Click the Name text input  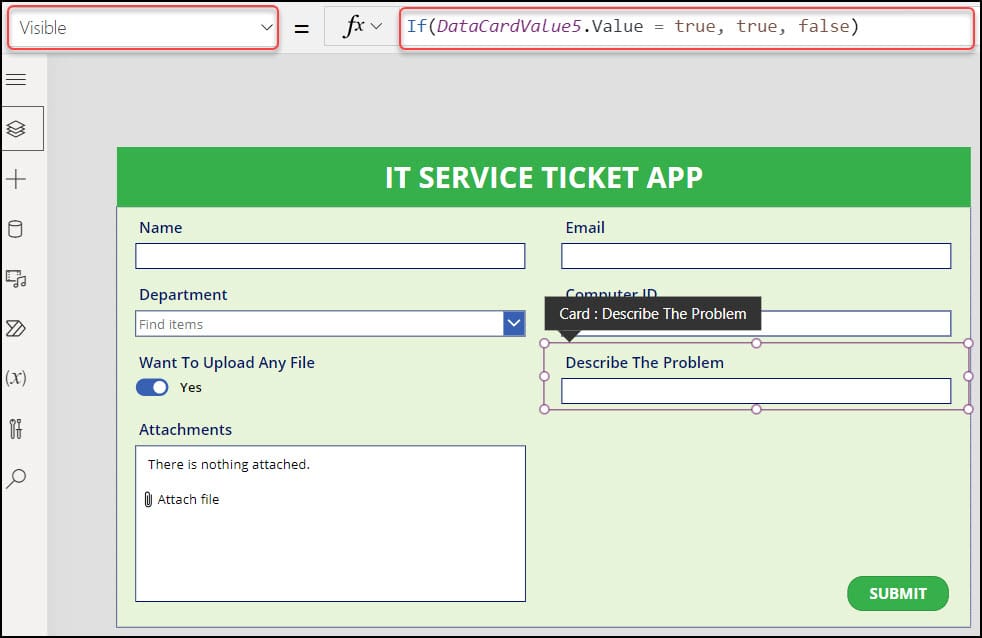coord(330,256)
